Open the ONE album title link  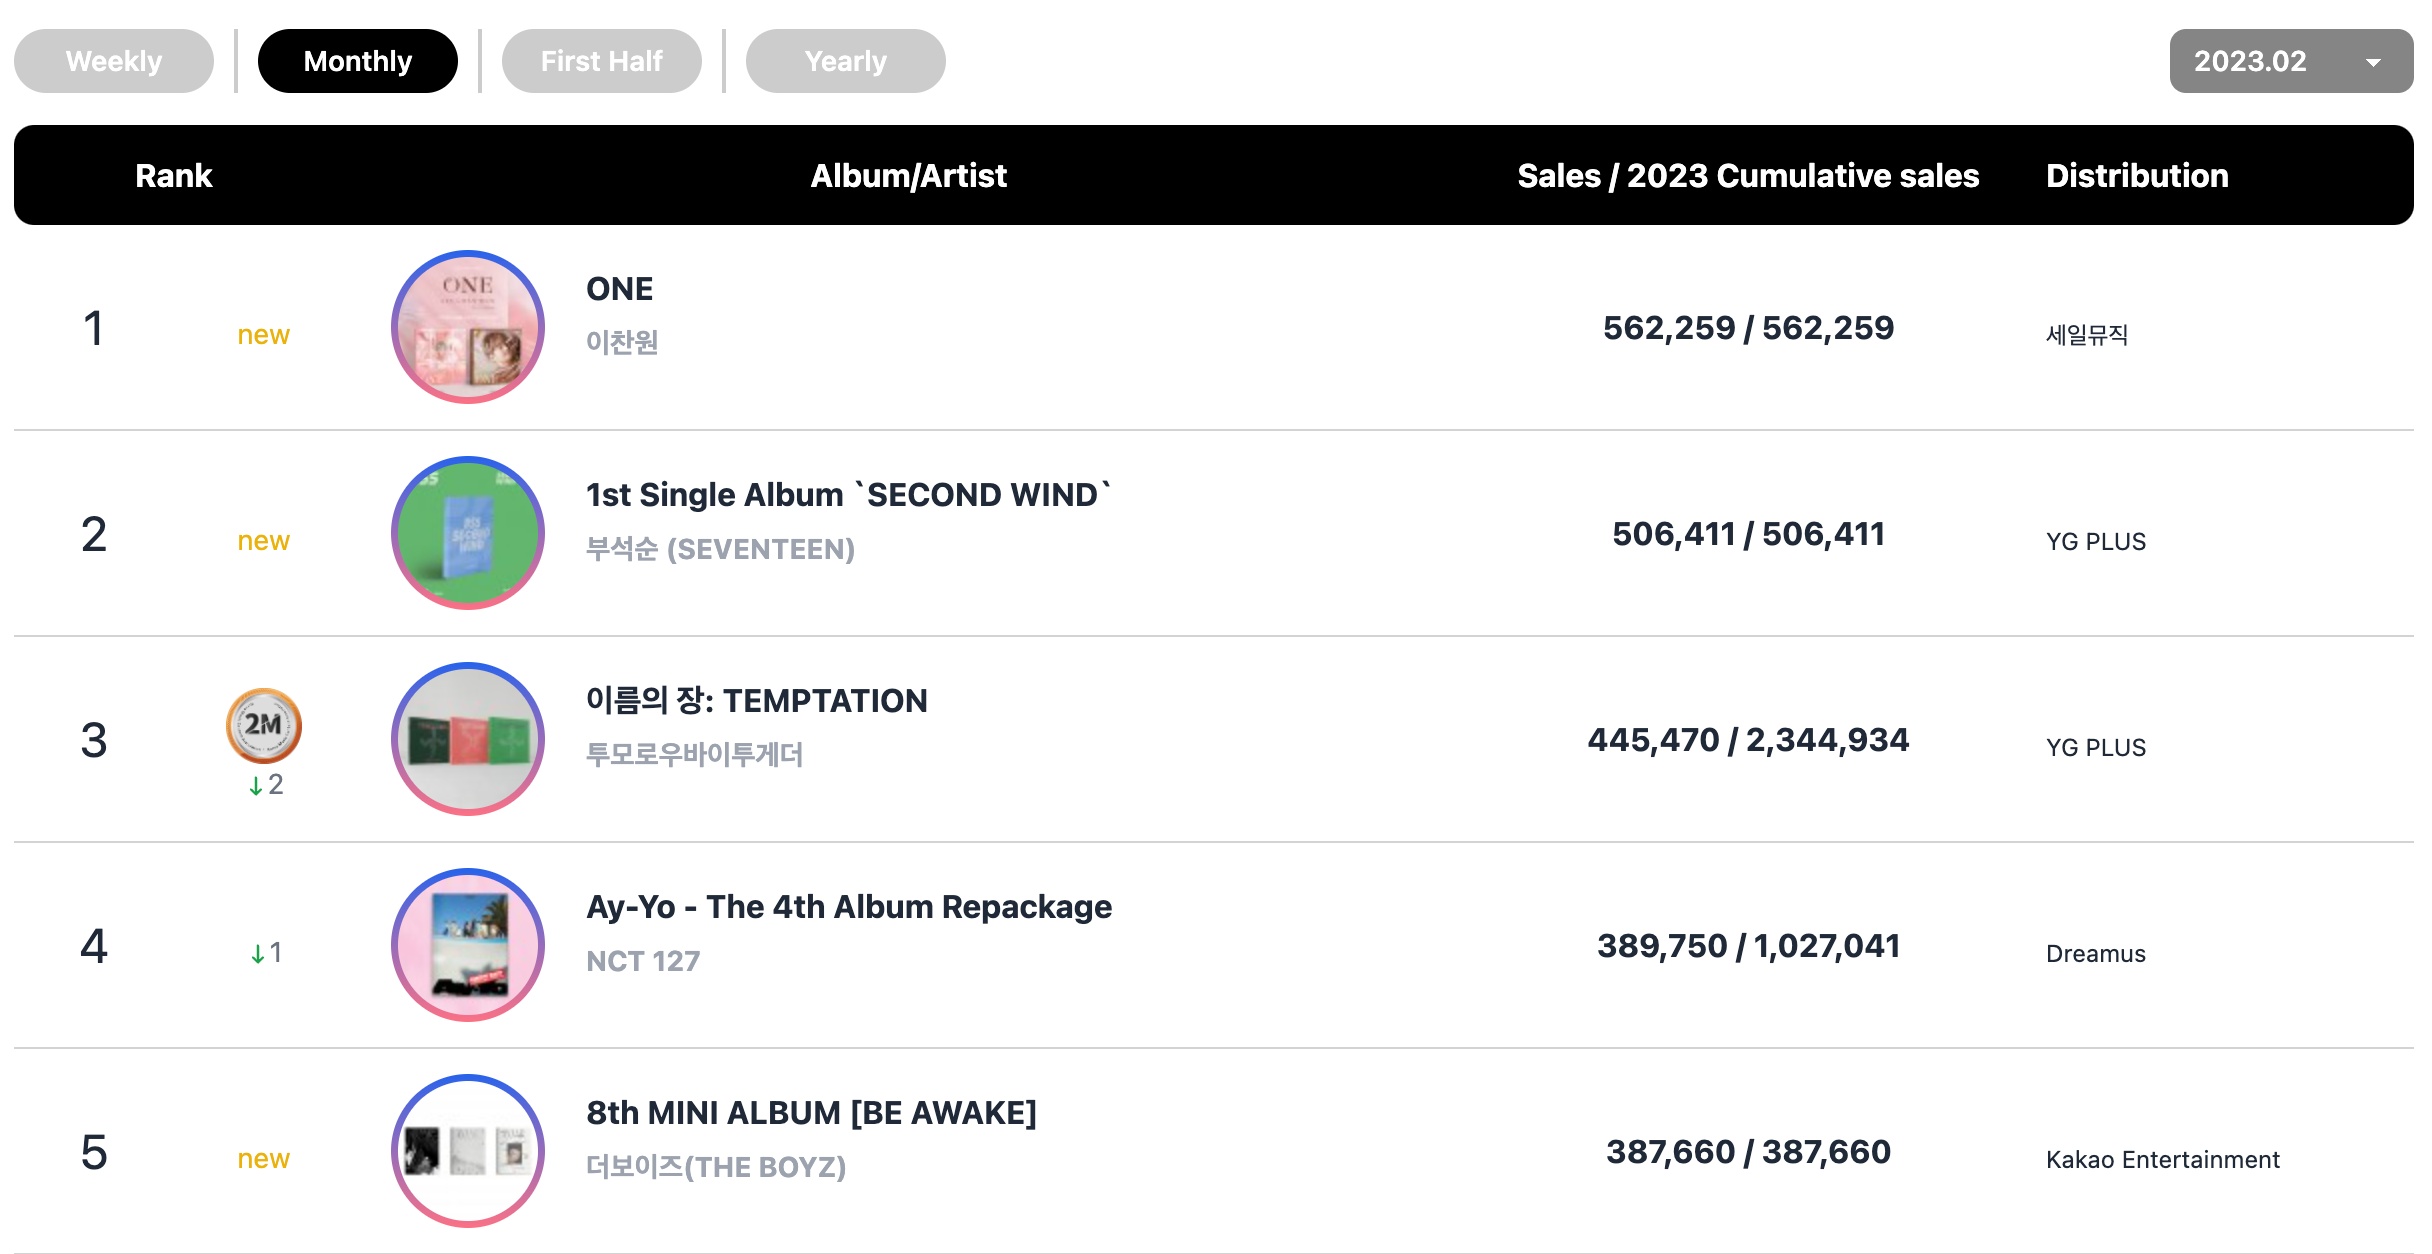pos(620,289)
